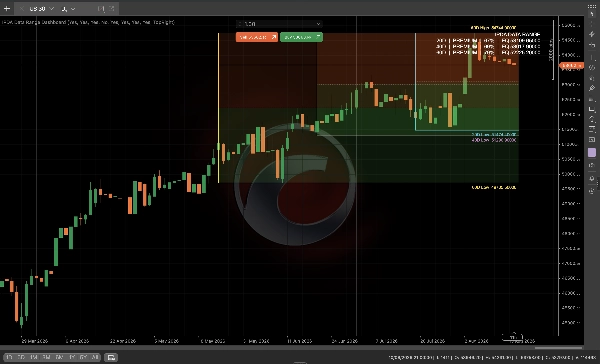This screenshot has width=600, height=364.
Task: Click the horizontal lines text tool icon
Action: pyautogui.click(x=592, y=129)
